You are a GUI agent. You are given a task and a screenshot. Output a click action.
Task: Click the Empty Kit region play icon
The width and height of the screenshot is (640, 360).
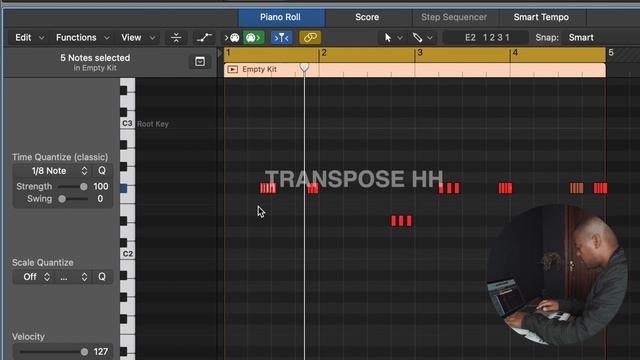tap(232, 69)
